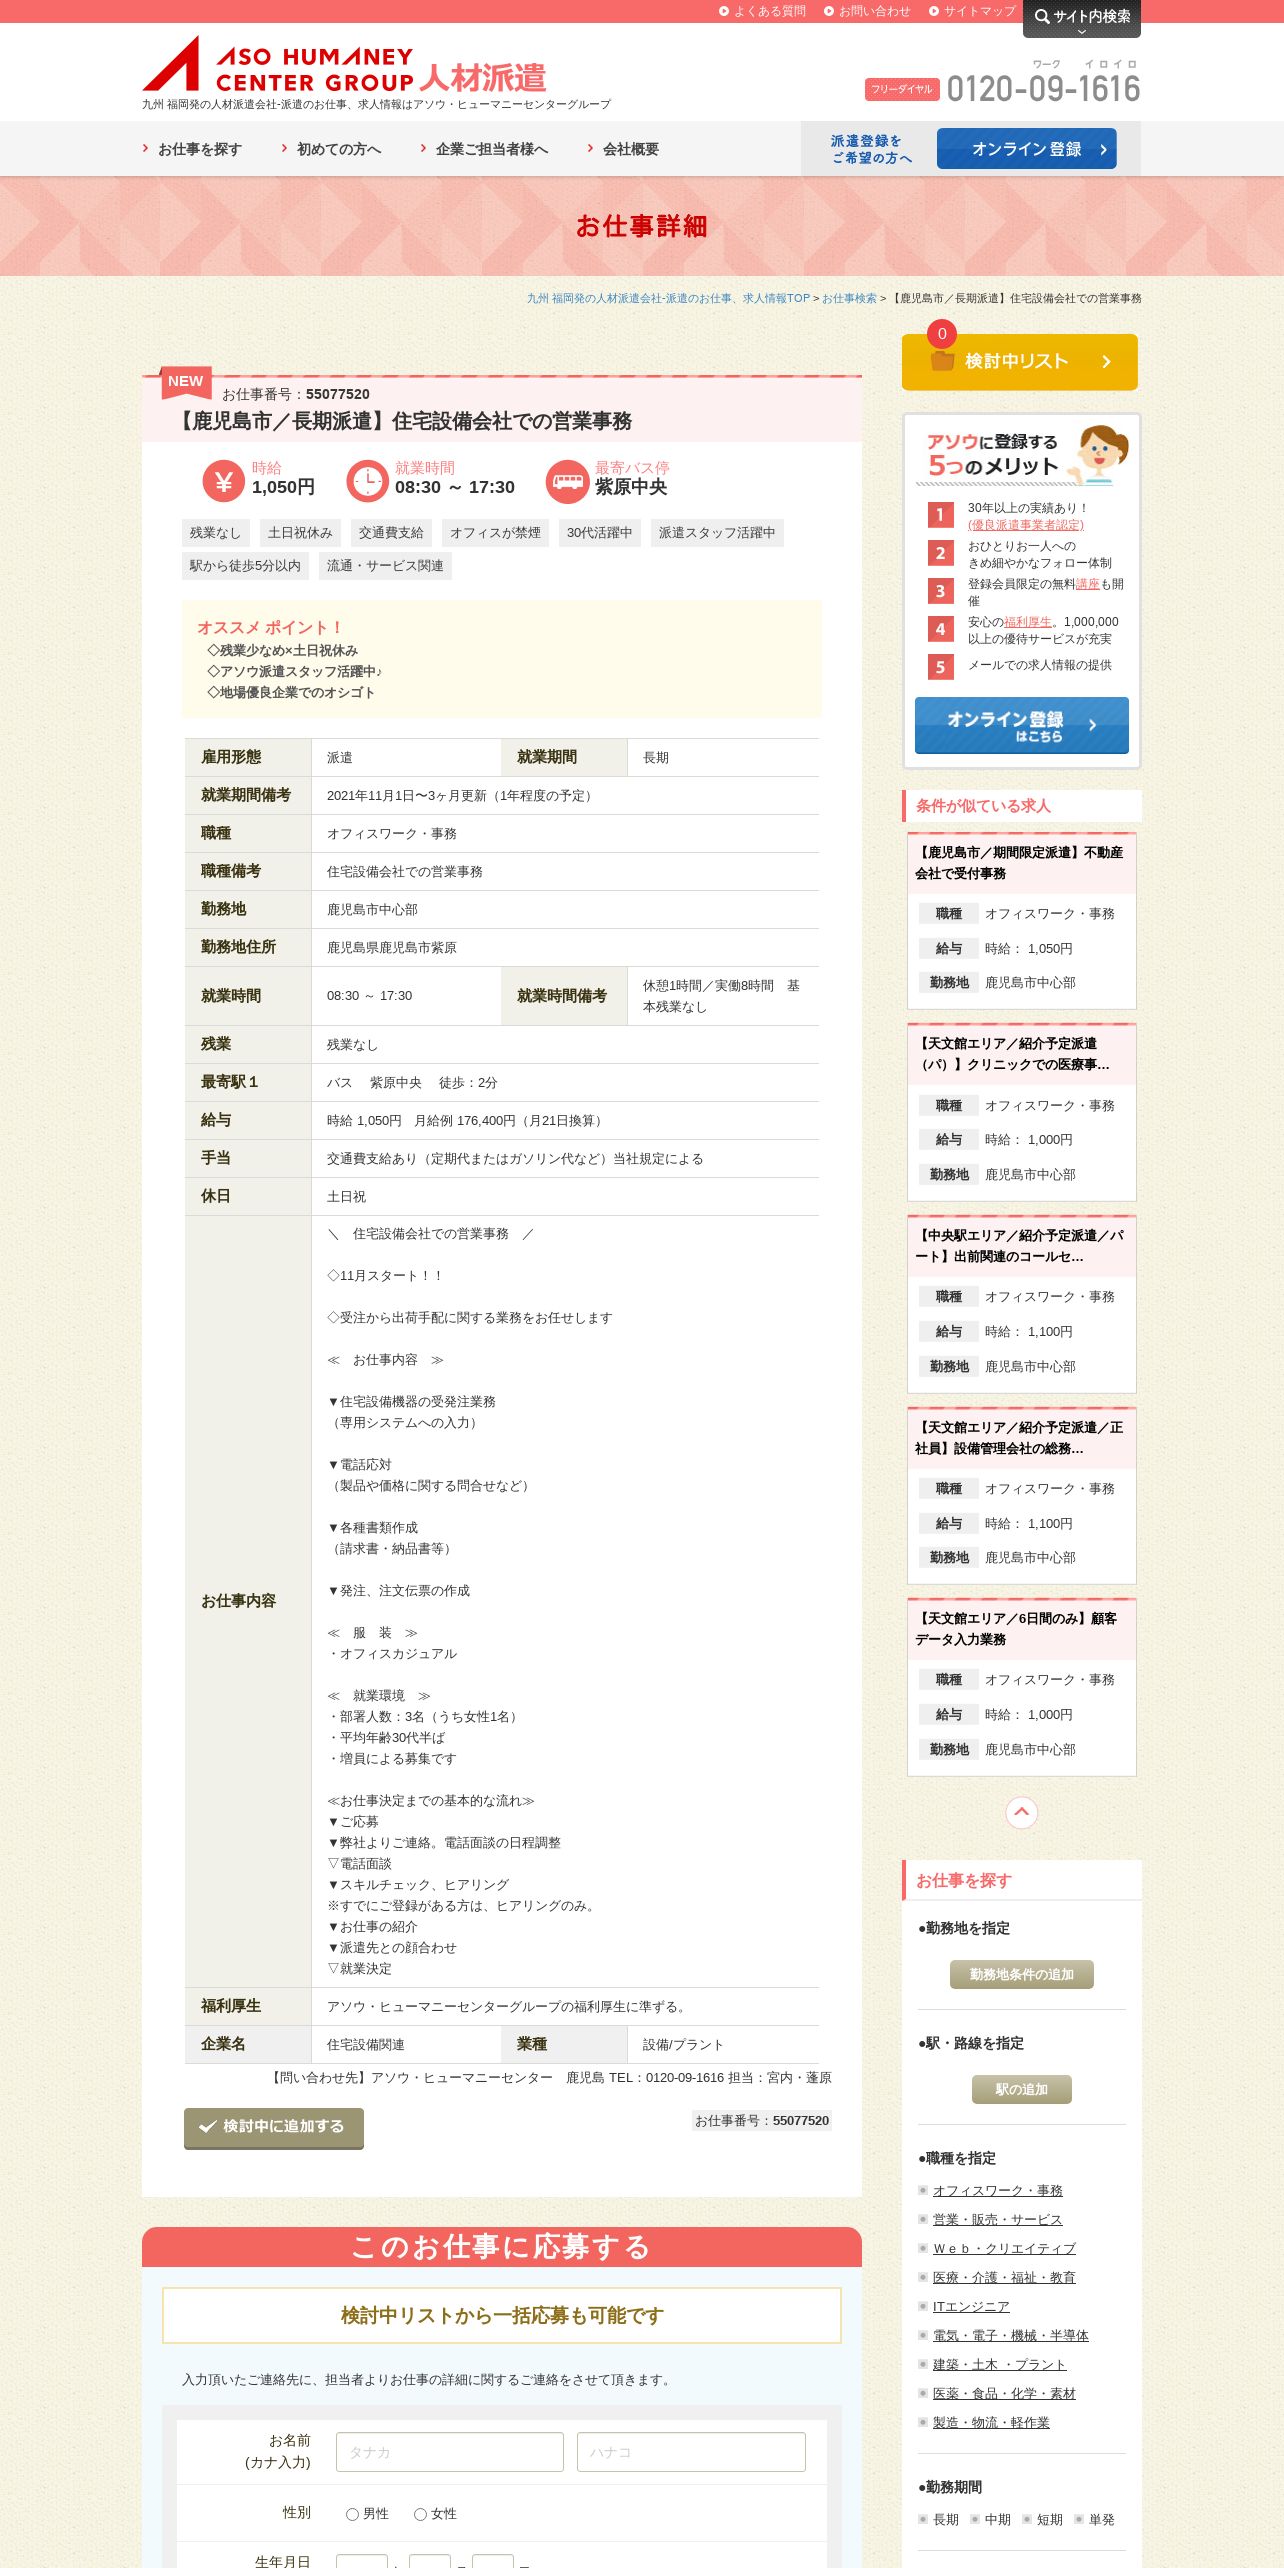Click the scroll-to-top arrow icon

pos(1021,1812)
